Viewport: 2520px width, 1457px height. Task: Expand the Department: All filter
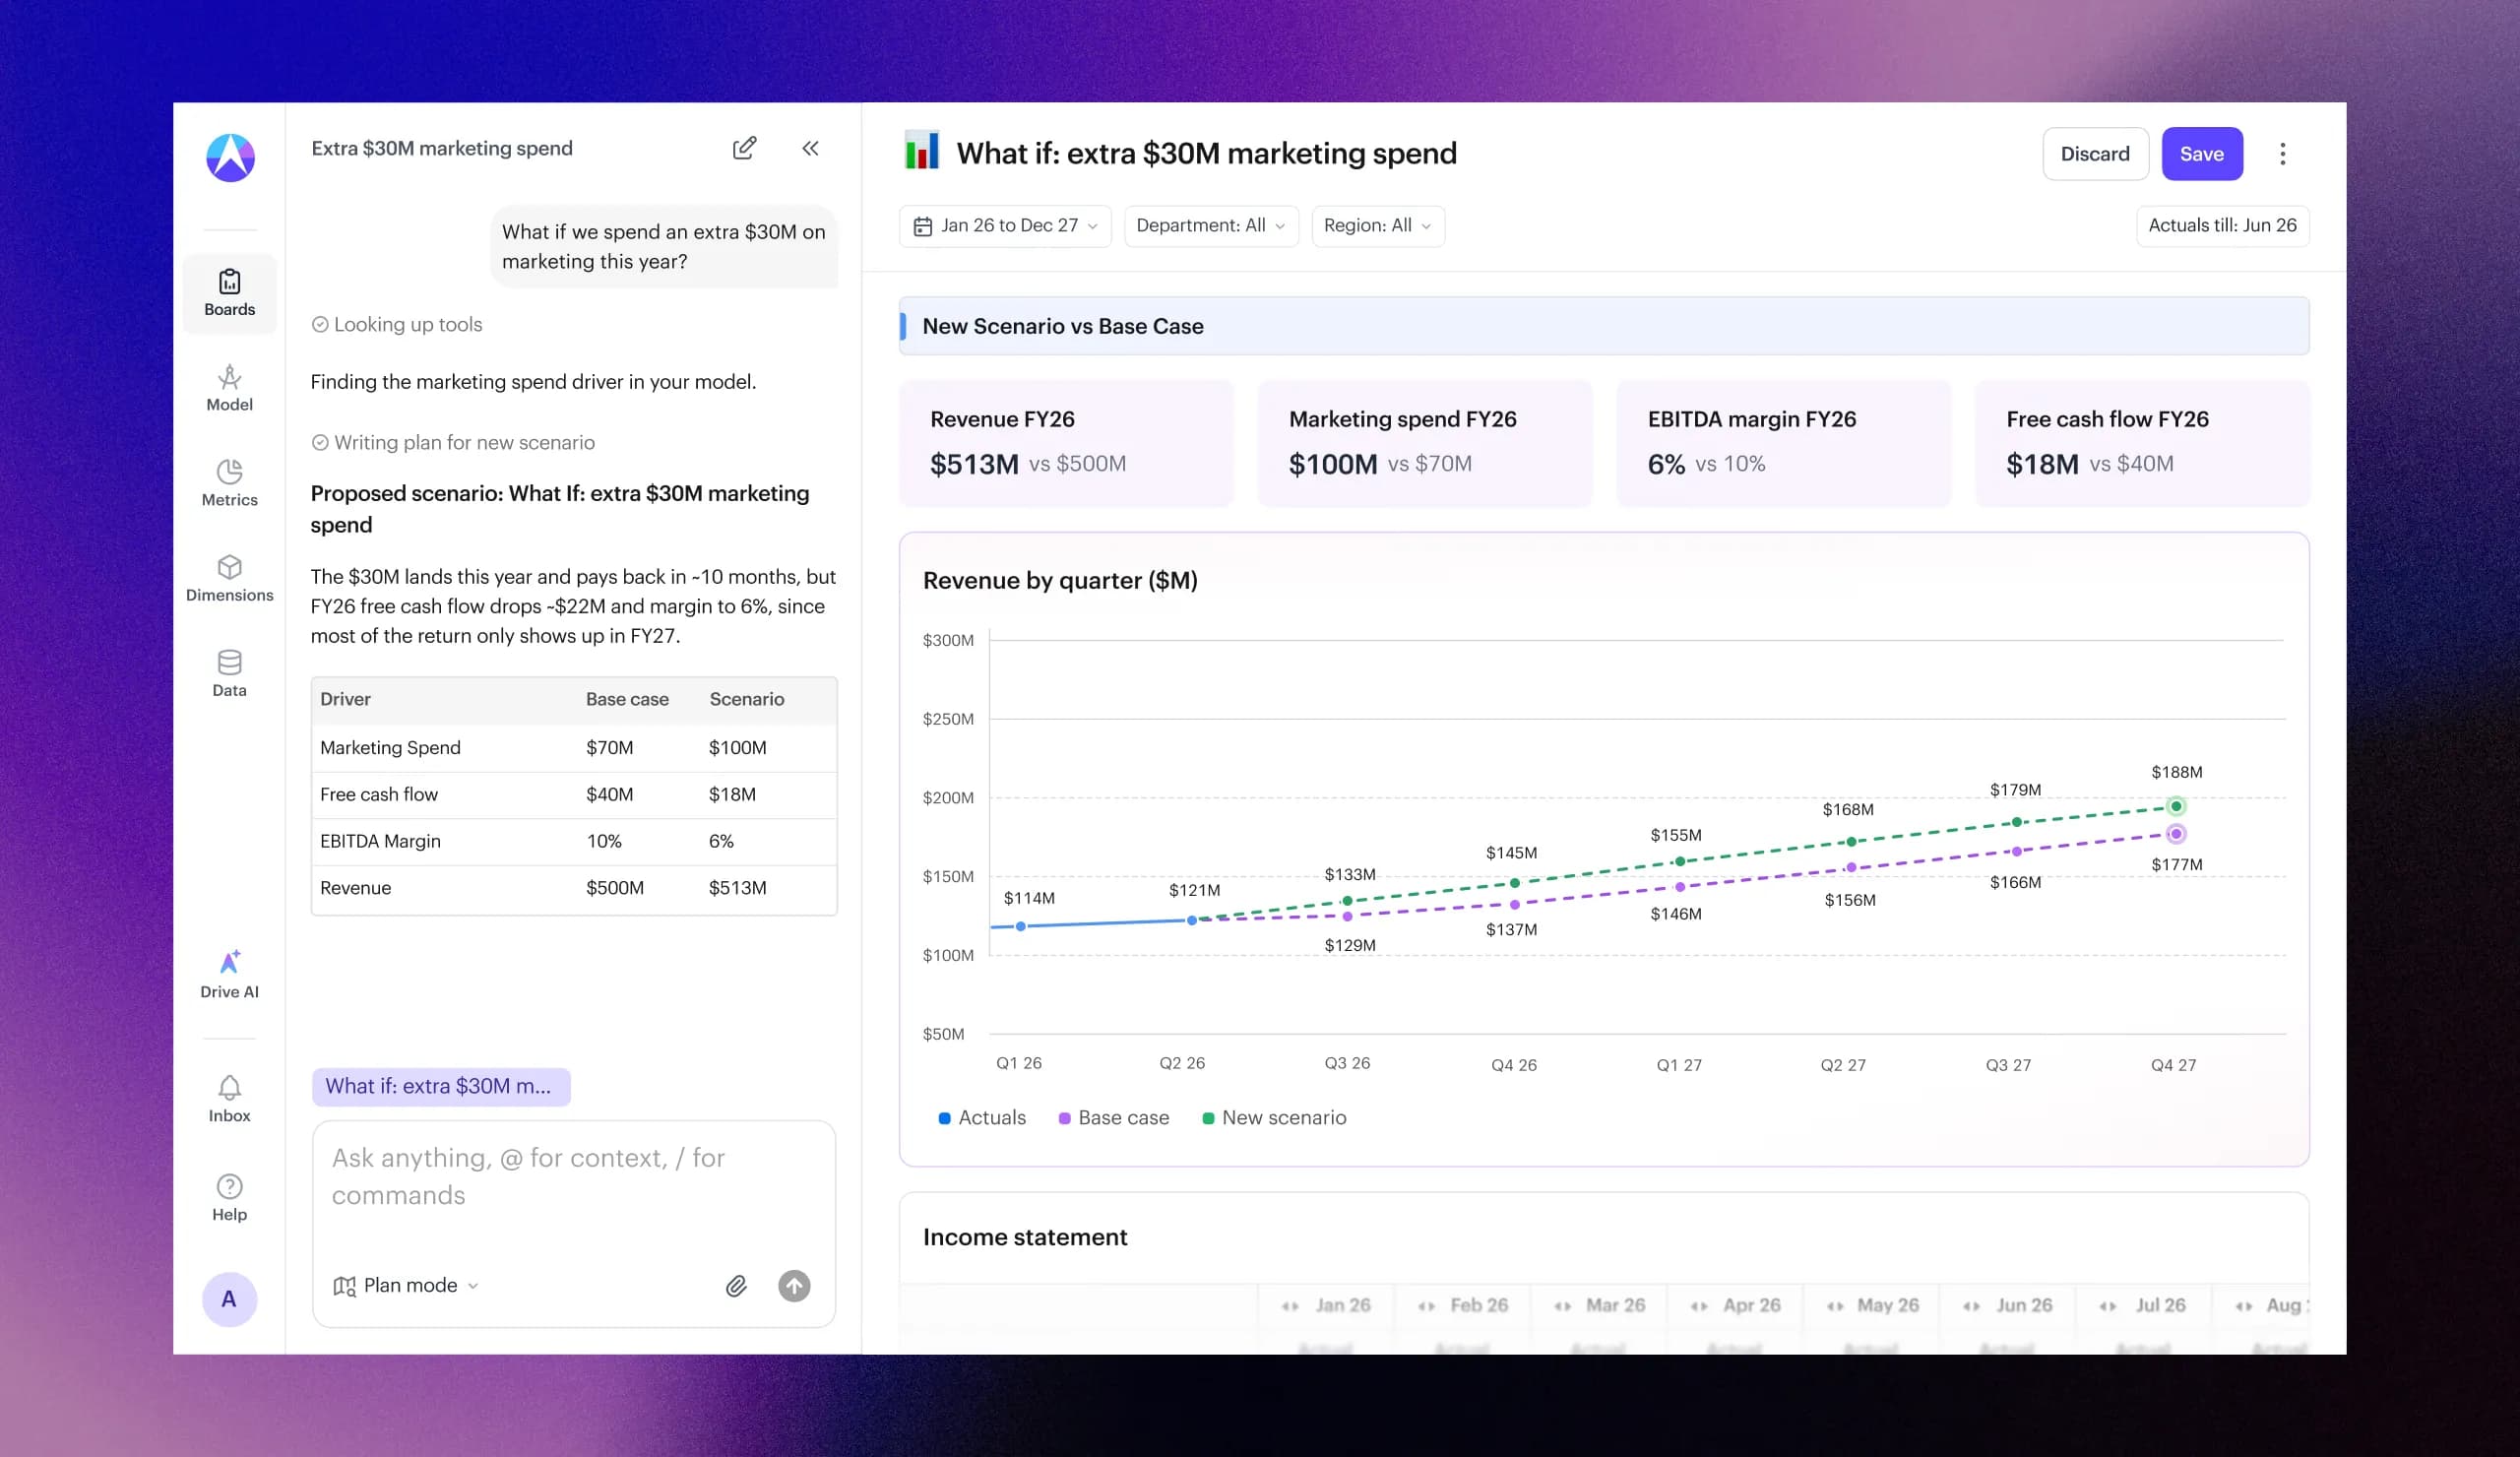coord(1211,226)
